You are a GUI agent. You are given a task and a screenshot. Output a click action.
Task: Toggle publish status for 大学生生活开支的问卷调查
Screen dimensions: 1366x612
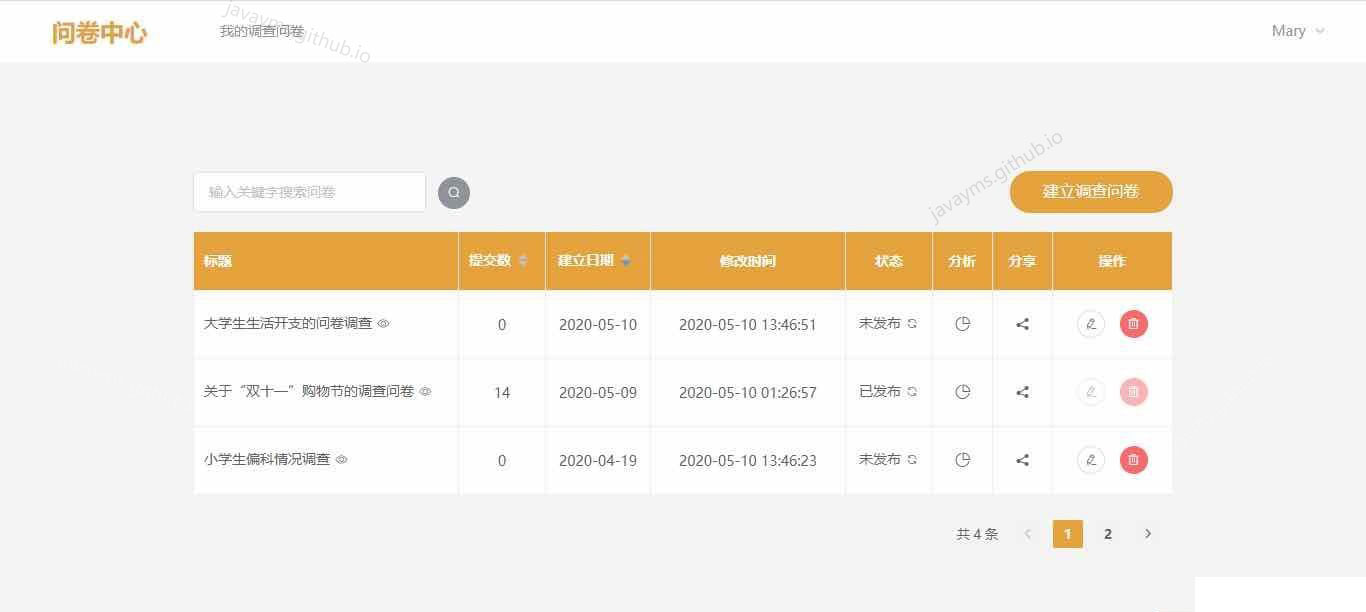912,324
